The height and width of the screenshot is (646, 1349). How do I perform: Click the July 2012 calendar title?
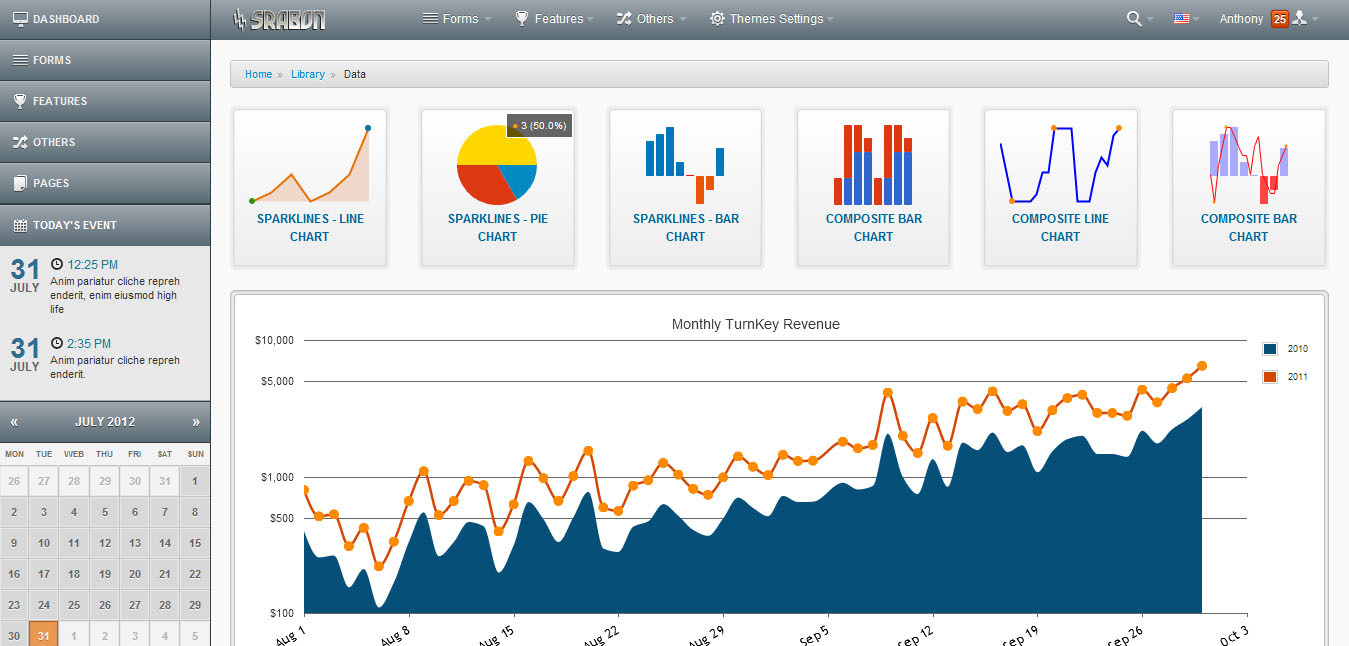(105, 422)
